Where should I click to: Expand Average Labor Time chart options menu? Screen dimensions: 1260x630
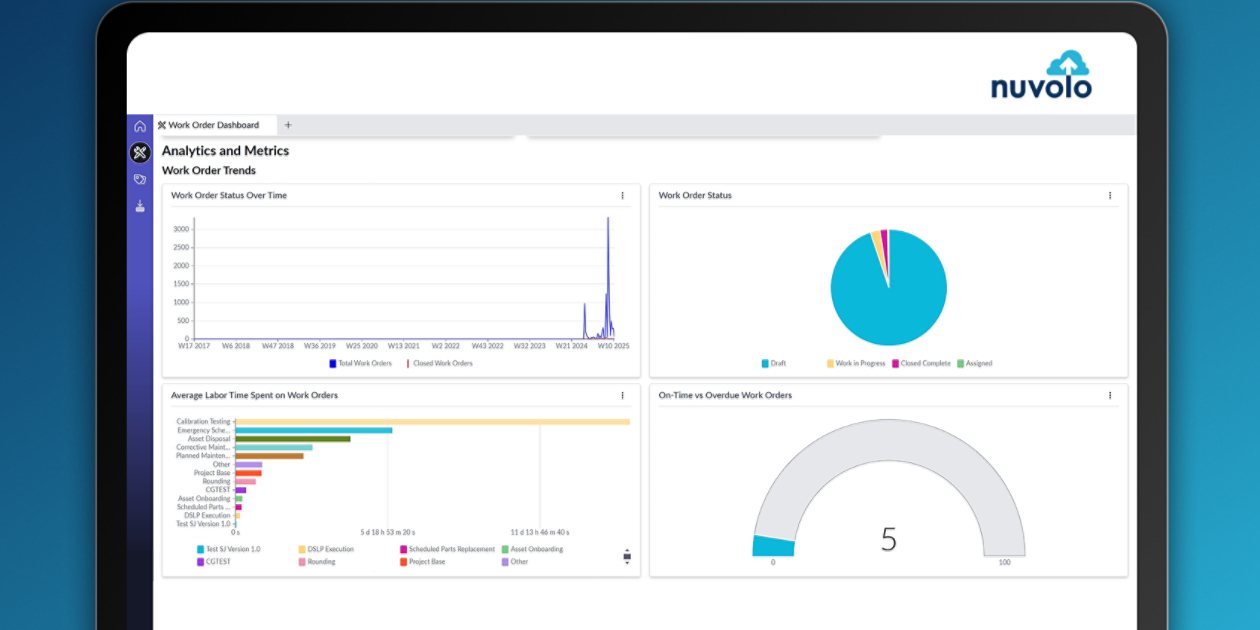622,396
